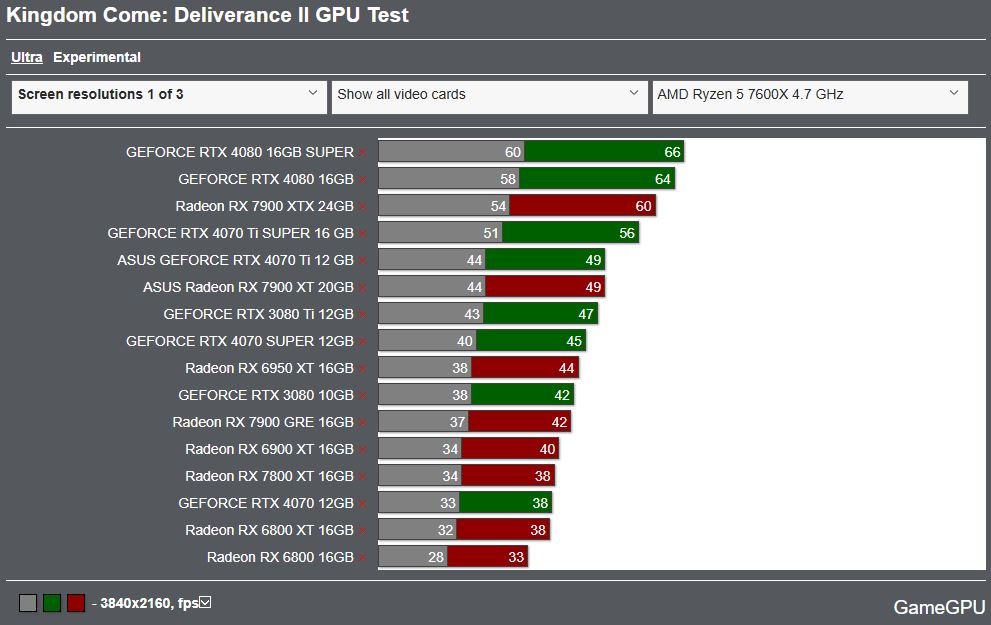
Task: Open the AMD Ryzen 5 7600X processor dropdown
Action: (x=810, y=97)
